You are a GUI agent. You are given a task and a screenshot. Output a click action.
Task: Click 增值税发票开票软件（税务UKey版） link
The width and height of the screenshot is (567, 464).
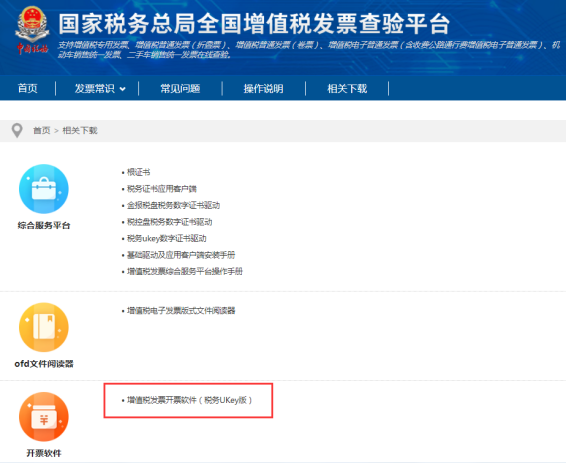(189, 400)
